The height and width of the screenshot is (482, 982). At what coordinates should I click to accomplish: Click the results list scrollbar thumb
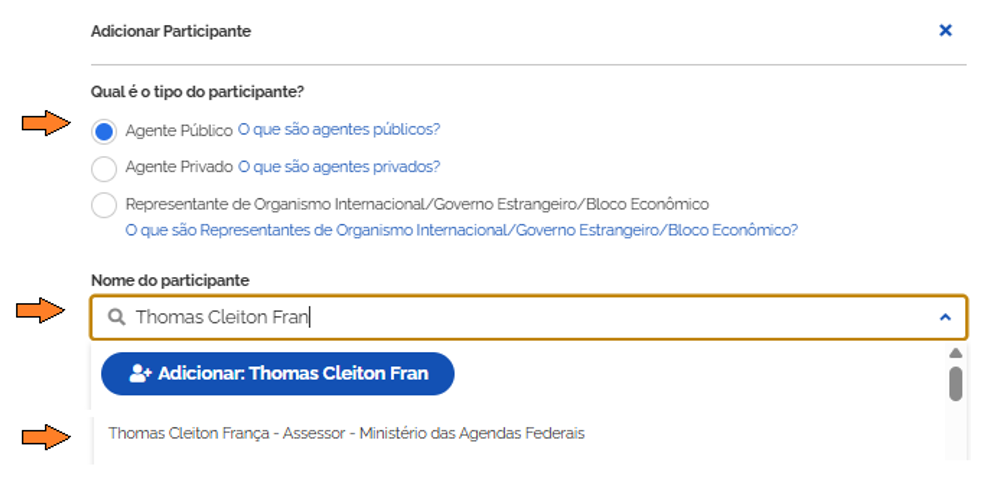point(955,383)
